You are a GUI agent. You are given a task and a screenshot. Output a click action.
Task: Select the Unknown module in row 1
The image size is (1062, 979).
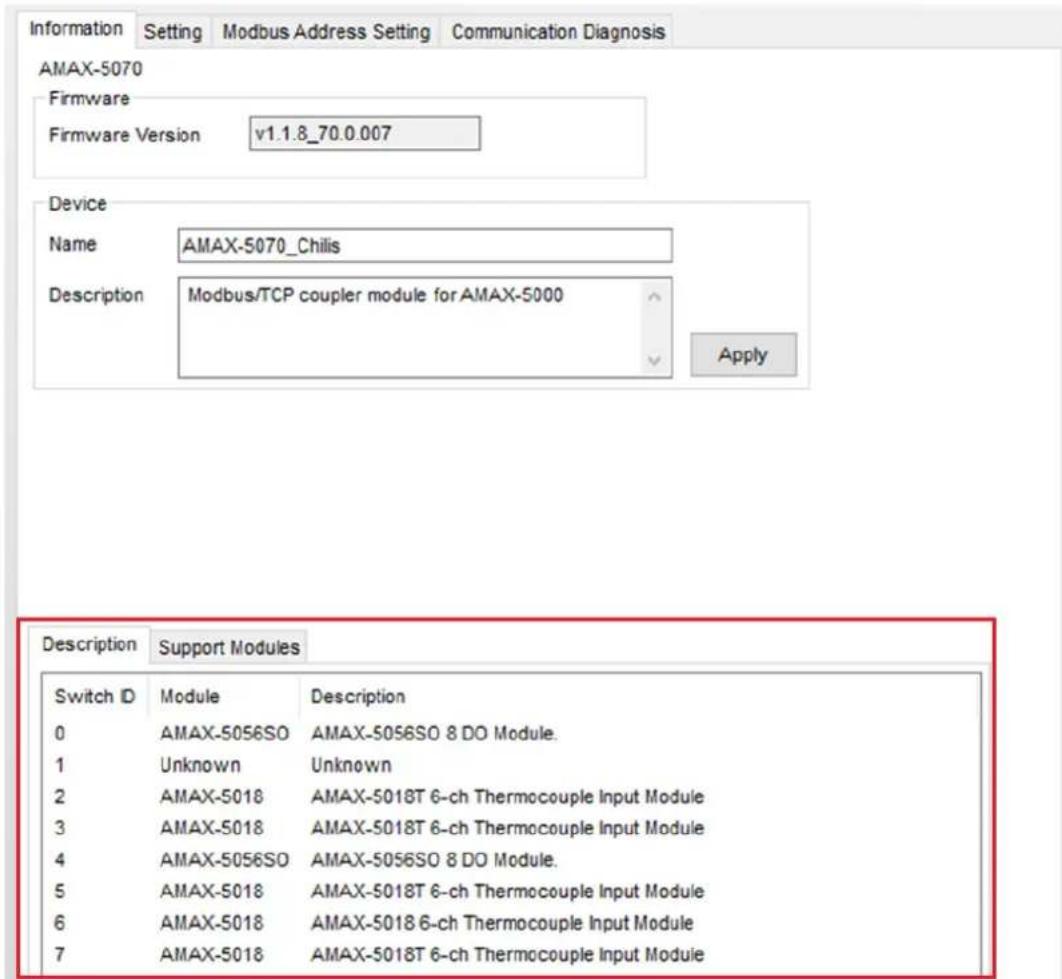pyautogui.click(x=200, y=765)
